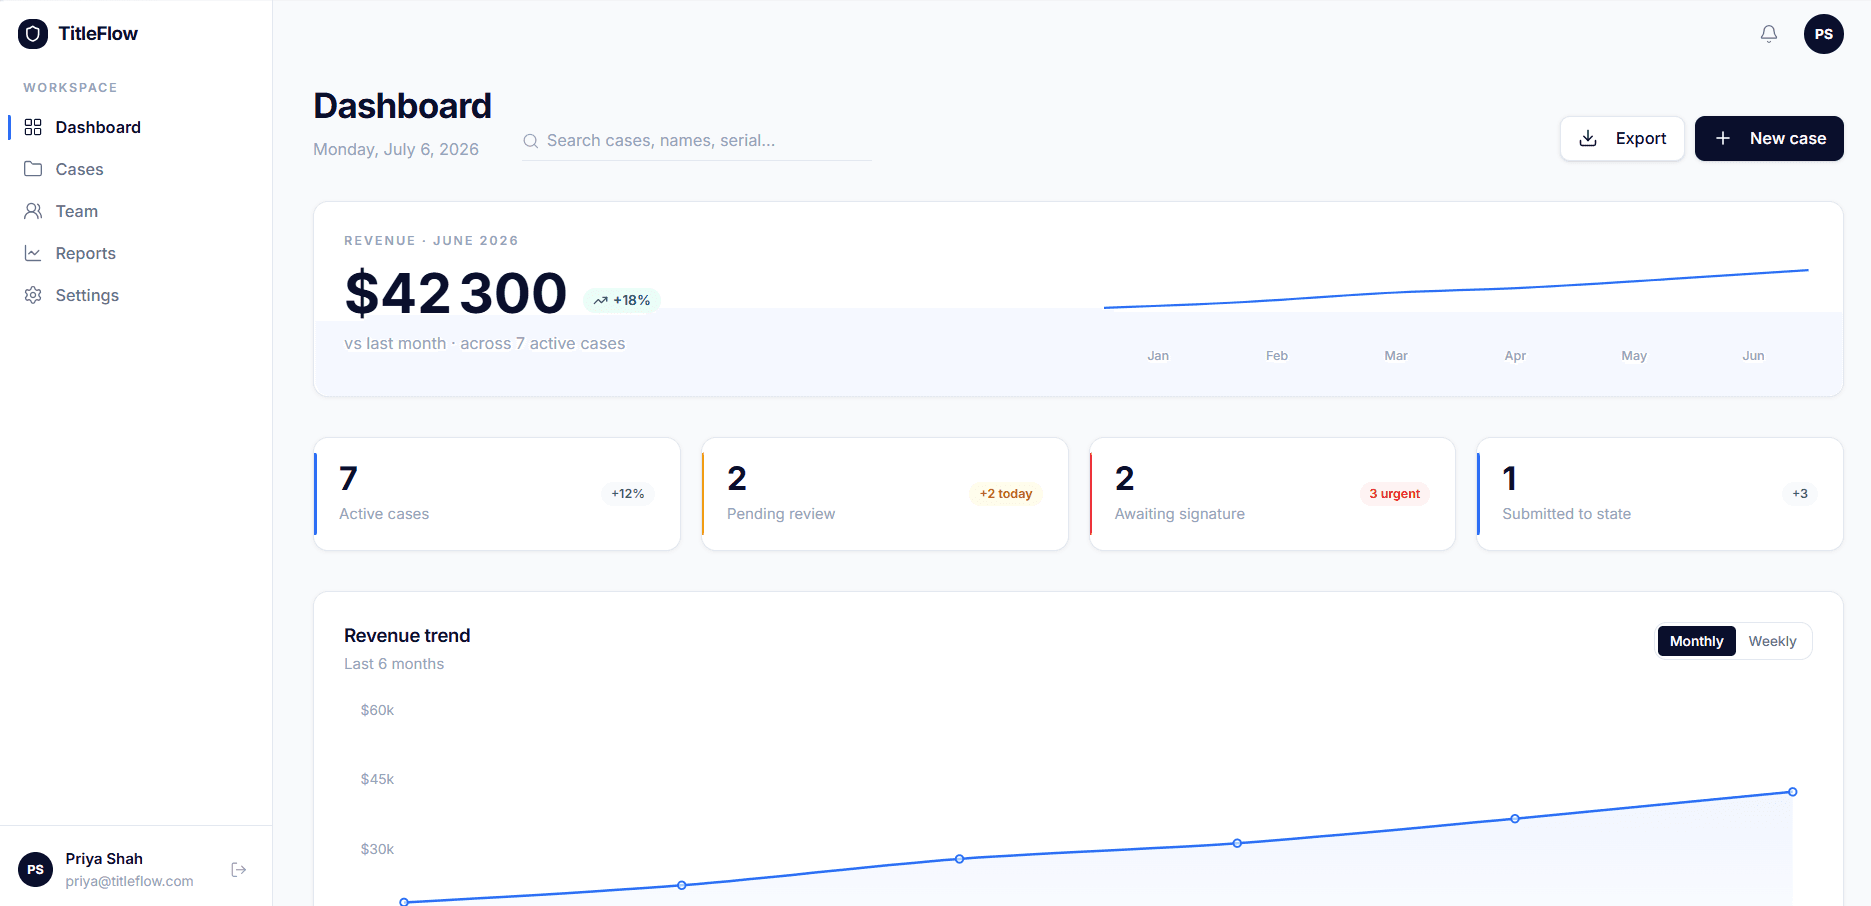Image resolution: width=1871 pixels, height=906 pixels.
Task: Open the PS profile avatar in the top bar
Action: 1824,34
